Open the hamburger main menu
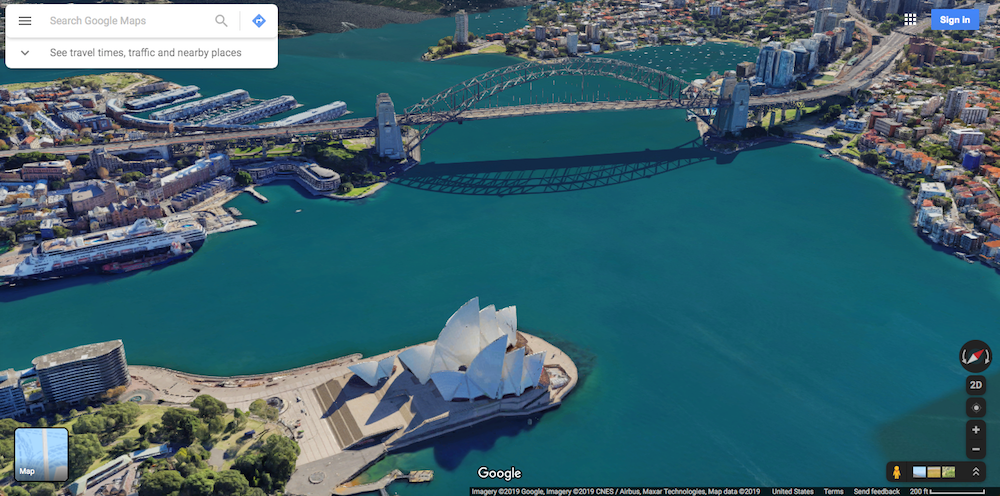Screen dimensions: 1000x496 coord(25,20)
